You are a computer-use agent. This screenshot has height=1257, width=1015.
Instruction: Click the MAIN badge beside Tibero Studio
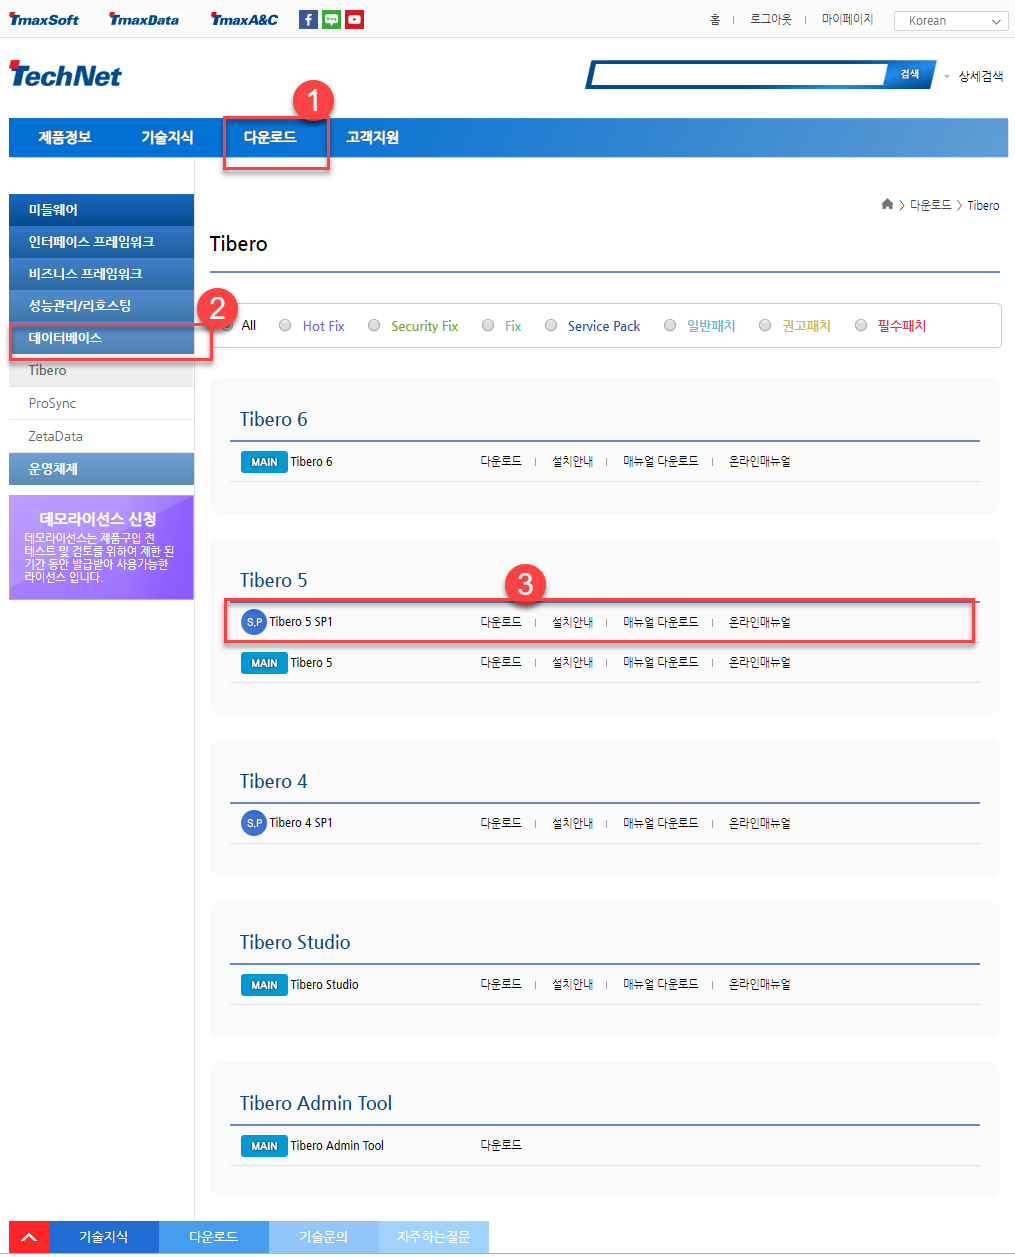(264, 985)
